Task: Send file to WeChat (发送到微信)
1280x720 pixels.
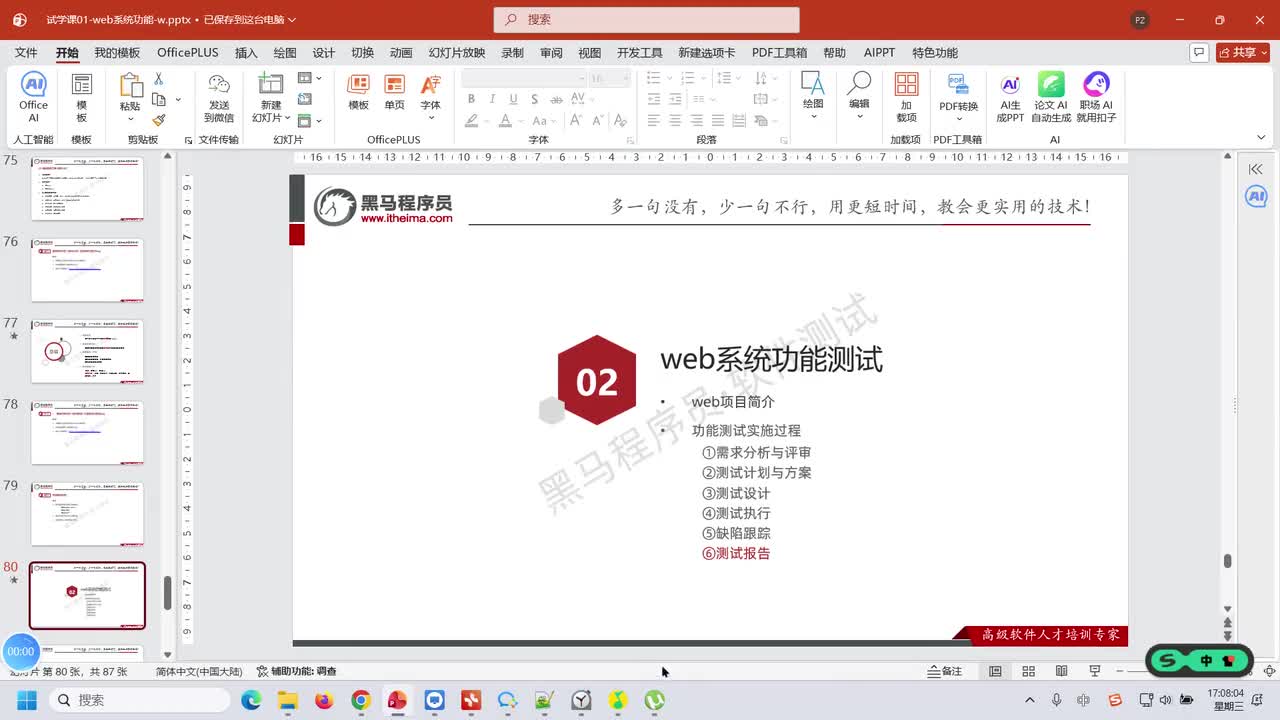Action: [x=219, y=97]
